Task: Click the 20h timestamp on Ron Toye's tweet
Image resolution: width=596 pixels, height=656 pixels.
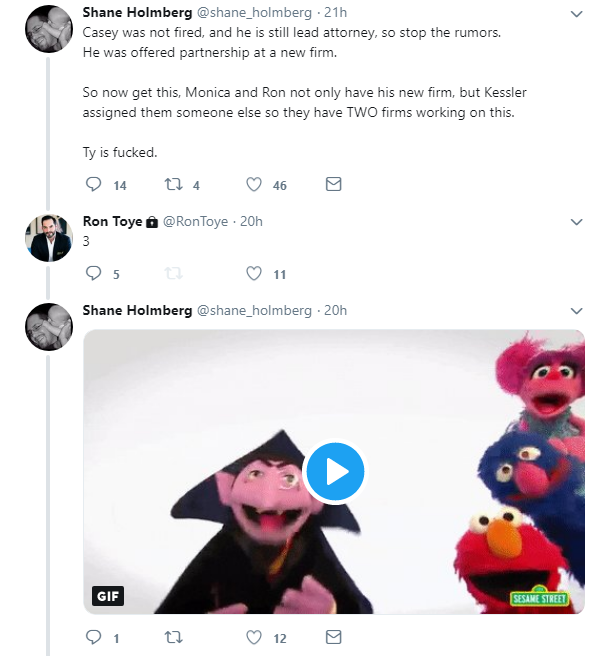Action: [251, 221]
